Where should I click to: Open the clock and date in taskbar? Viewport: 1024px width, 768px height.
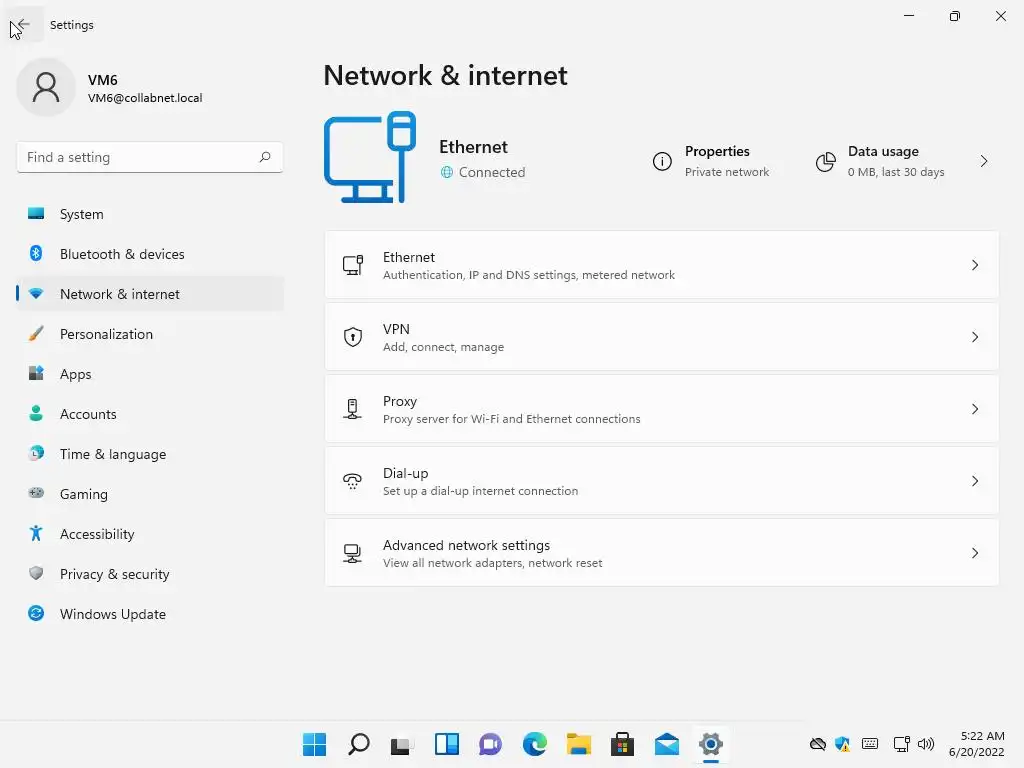click(976, 744)
